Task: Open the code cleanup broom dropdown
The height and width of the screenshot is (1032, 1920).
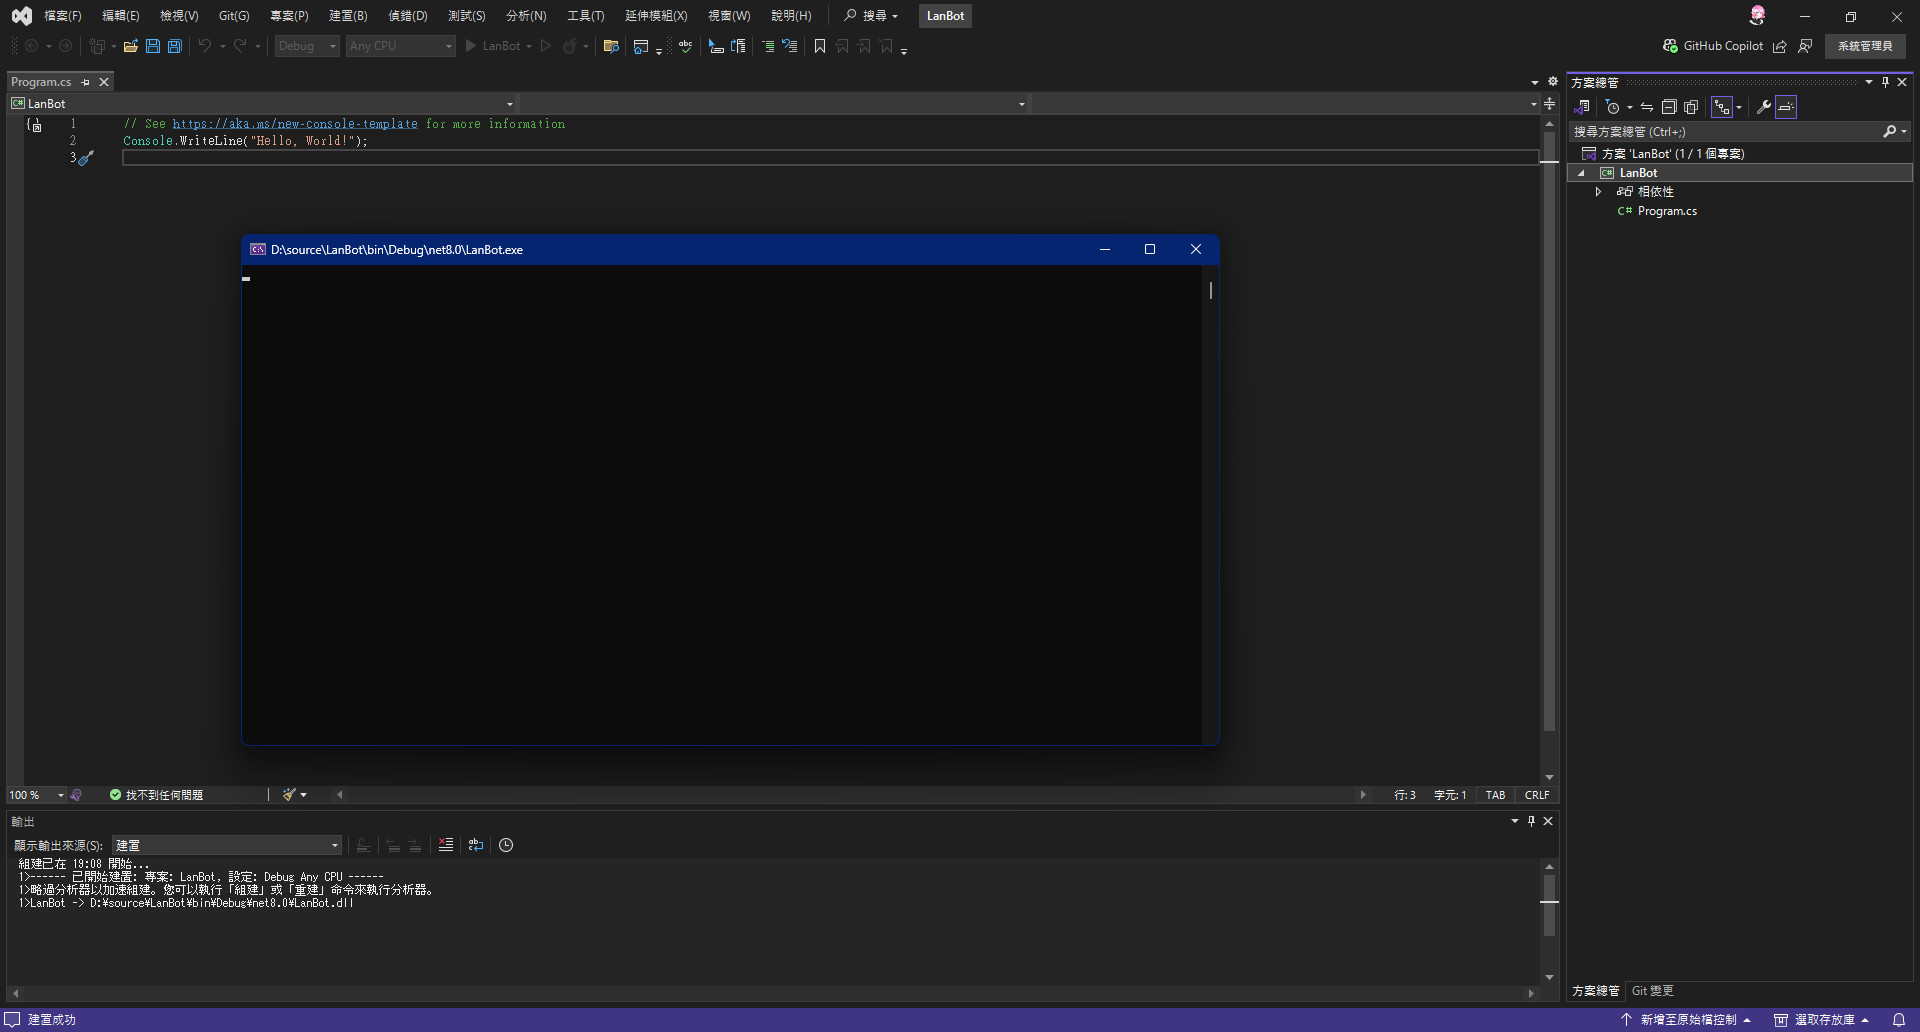Action: click(x=295, y=795)
